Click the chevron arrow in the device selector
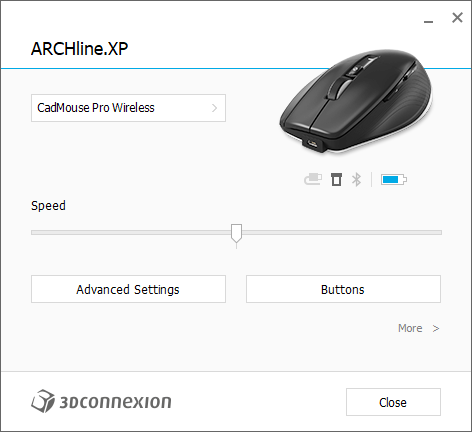The image size is (472, 432). point(215,108)
